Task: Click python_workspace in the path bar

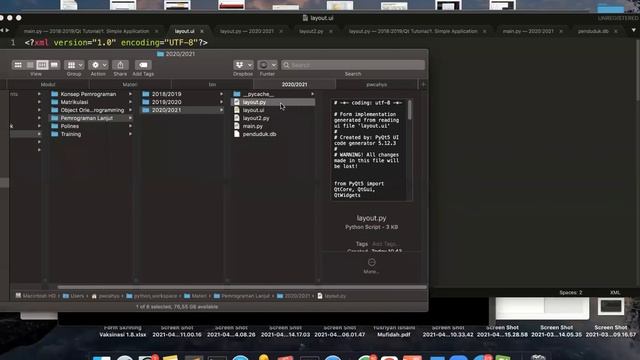Action: pos(152,296)
